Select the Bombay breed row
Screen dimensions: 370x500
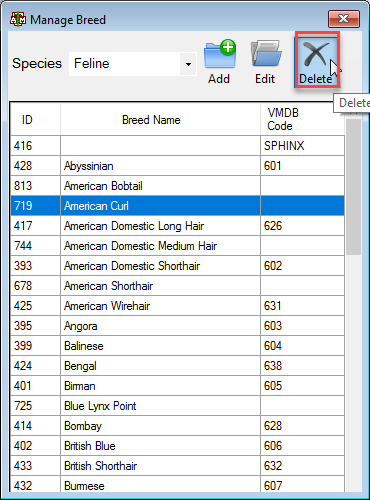pyautogui.click(x=178, y=426)
